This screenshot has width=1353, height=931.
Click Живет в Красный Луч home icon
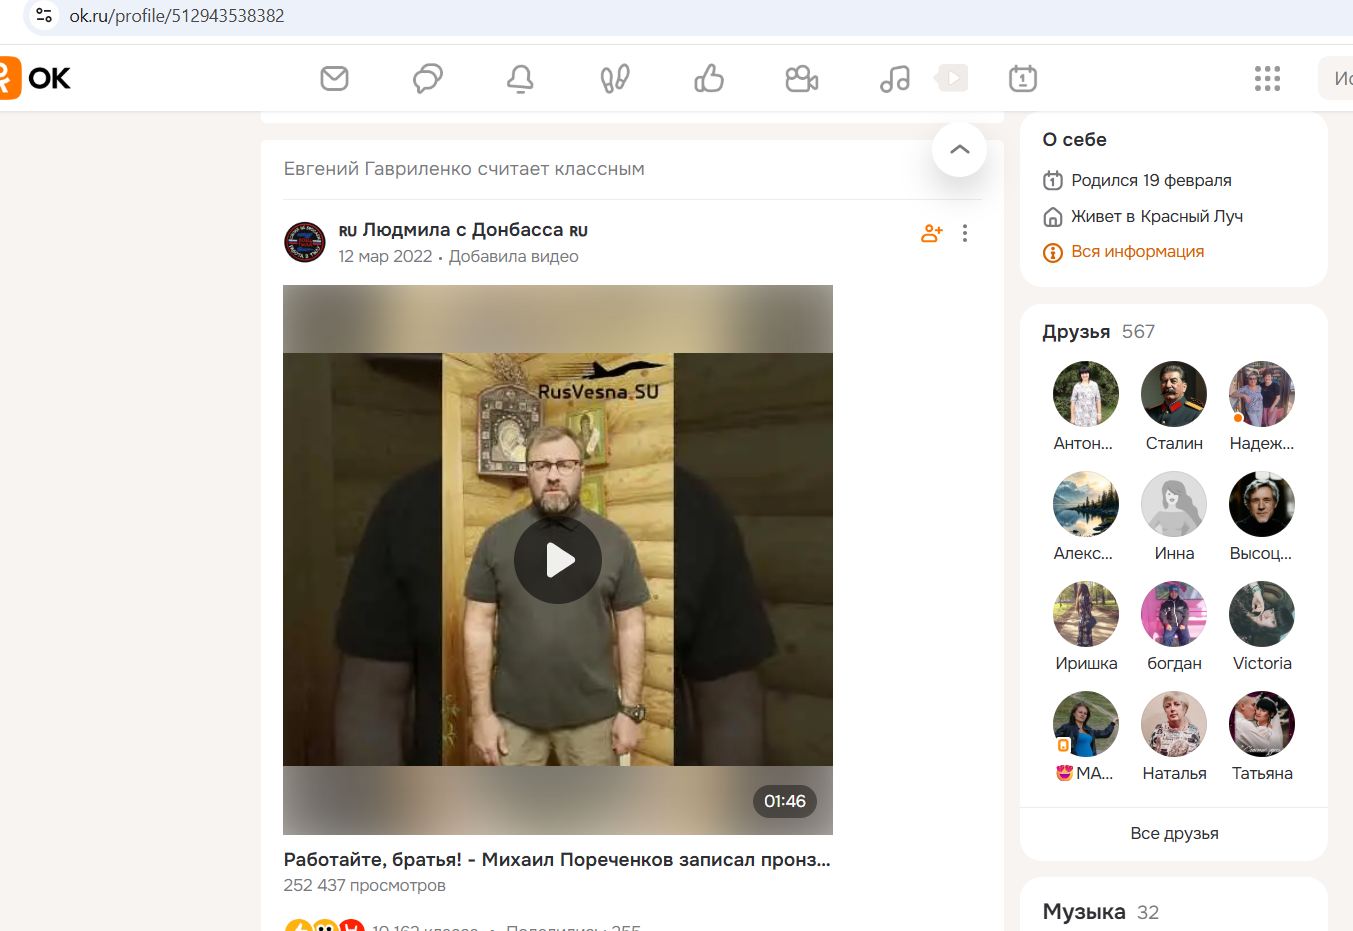[1052, 216]
